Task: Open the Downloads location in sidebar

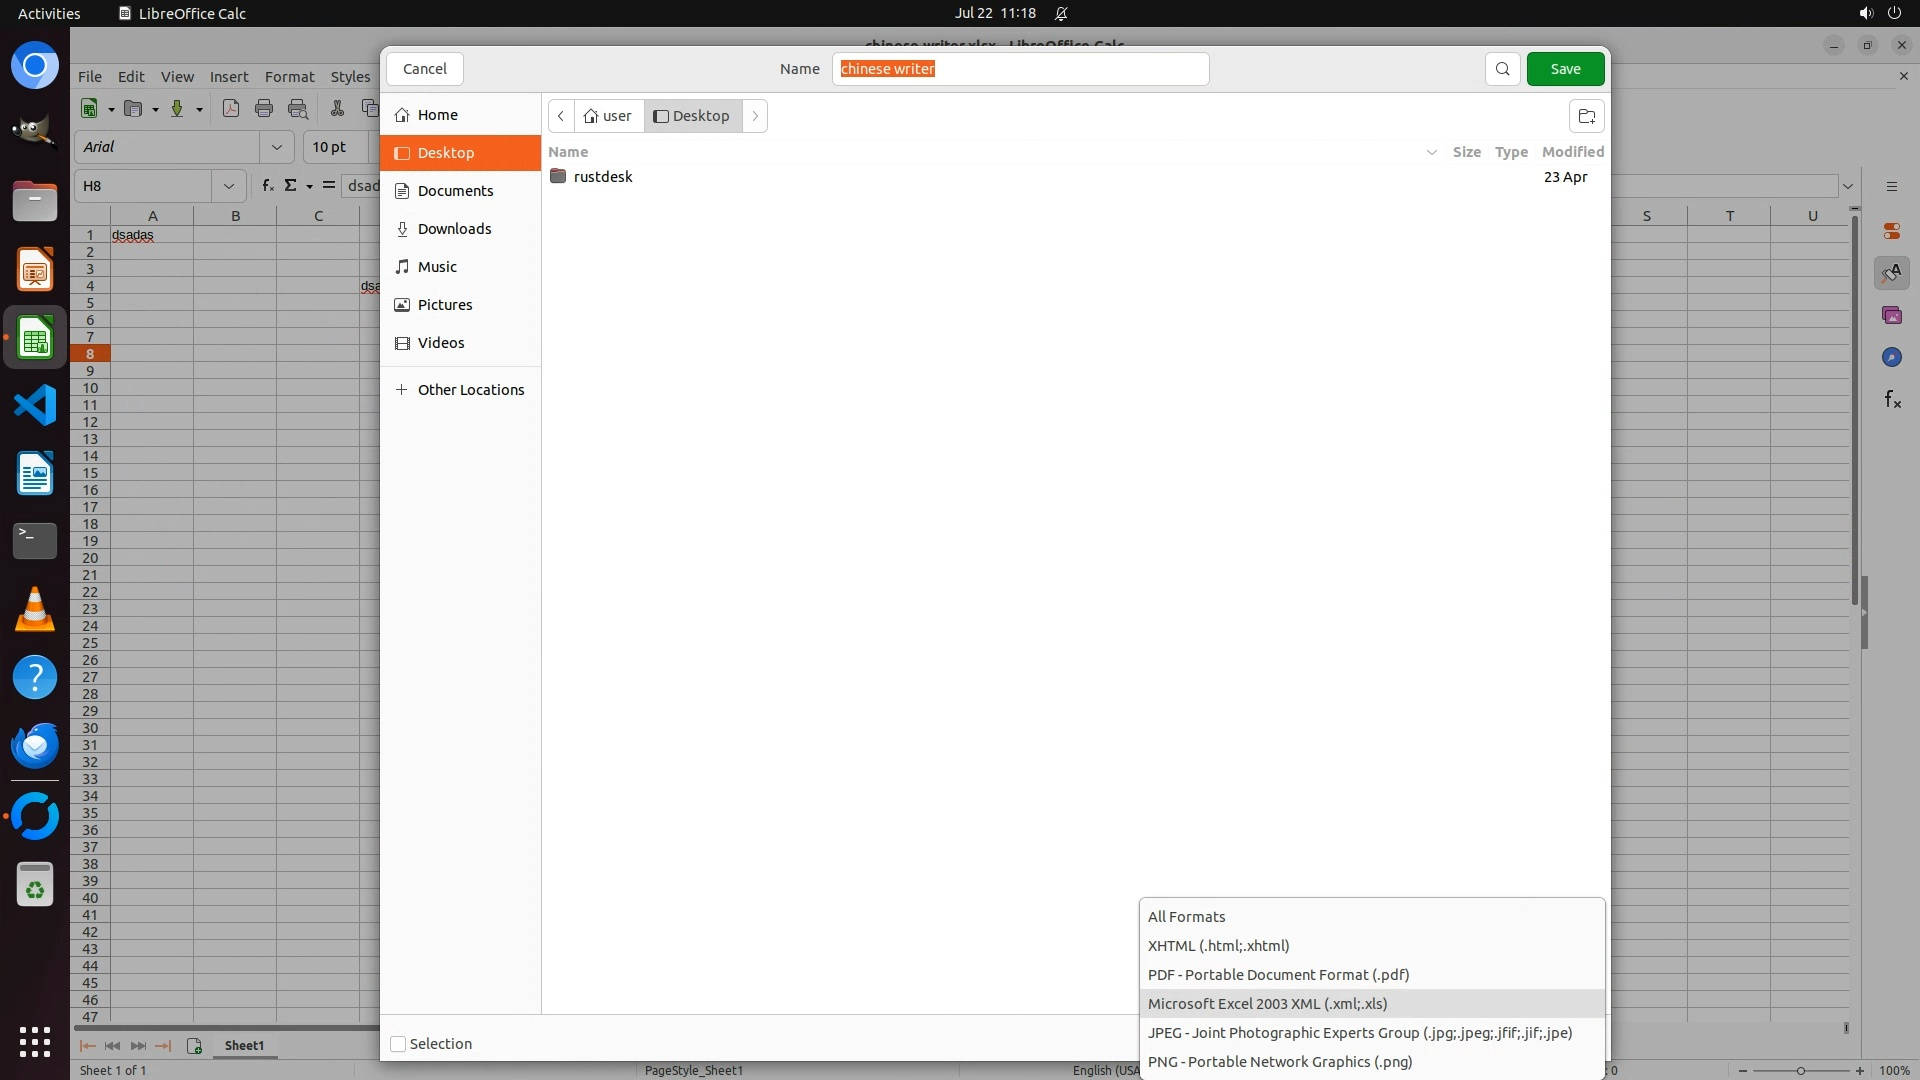Action: coord(454,229)
